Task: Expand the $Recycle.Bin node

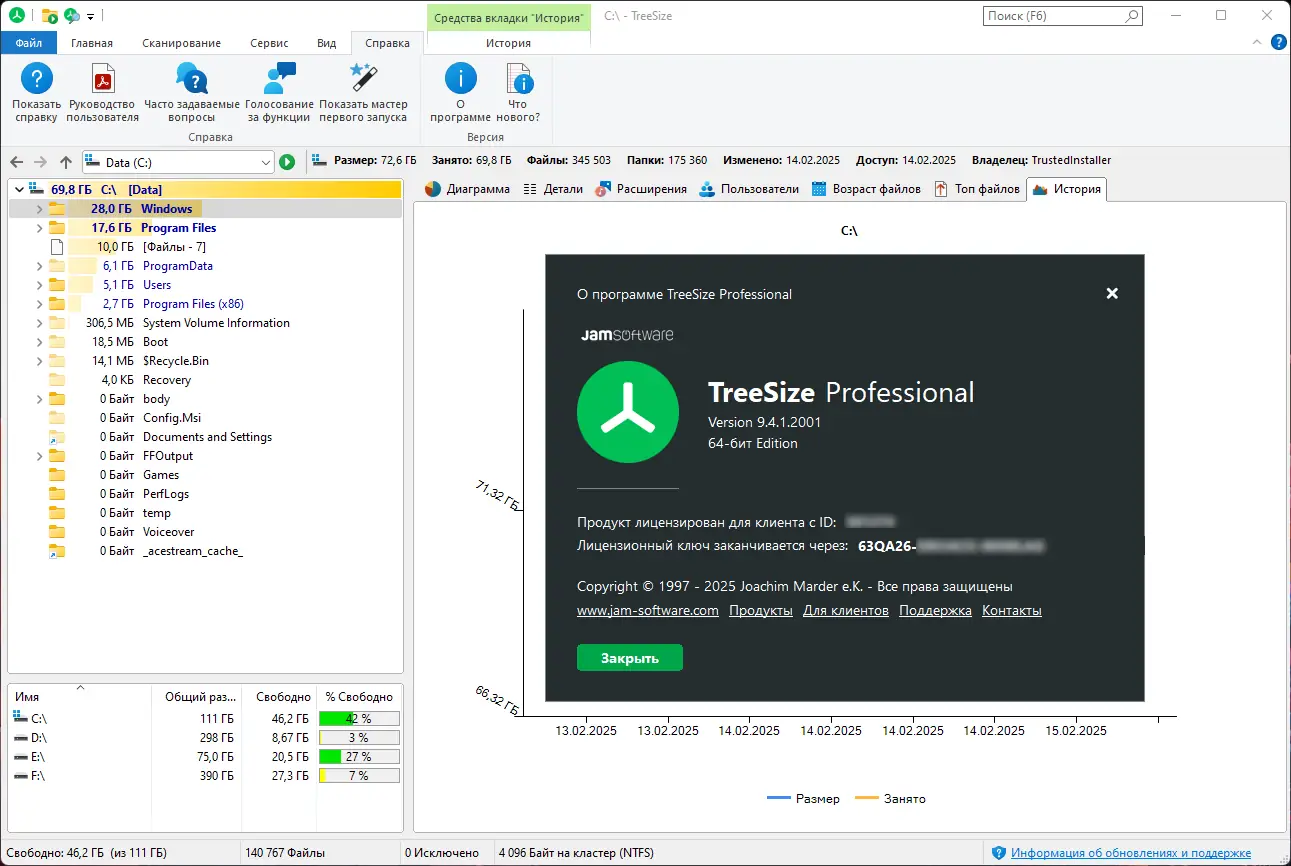Action: 39,361
